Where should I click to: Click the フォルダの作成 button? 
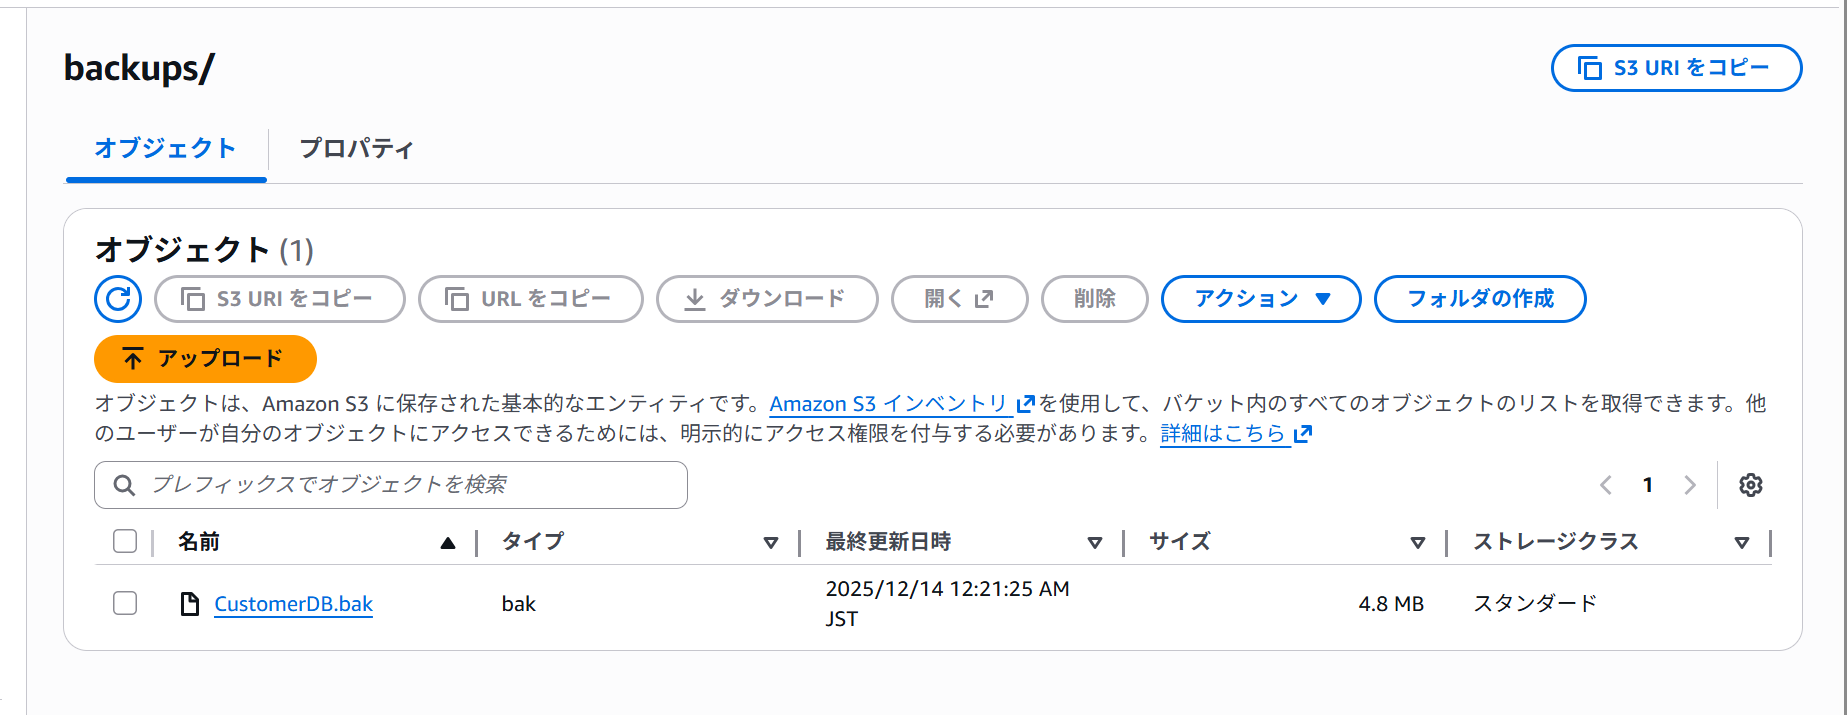tap(1480, 299)
